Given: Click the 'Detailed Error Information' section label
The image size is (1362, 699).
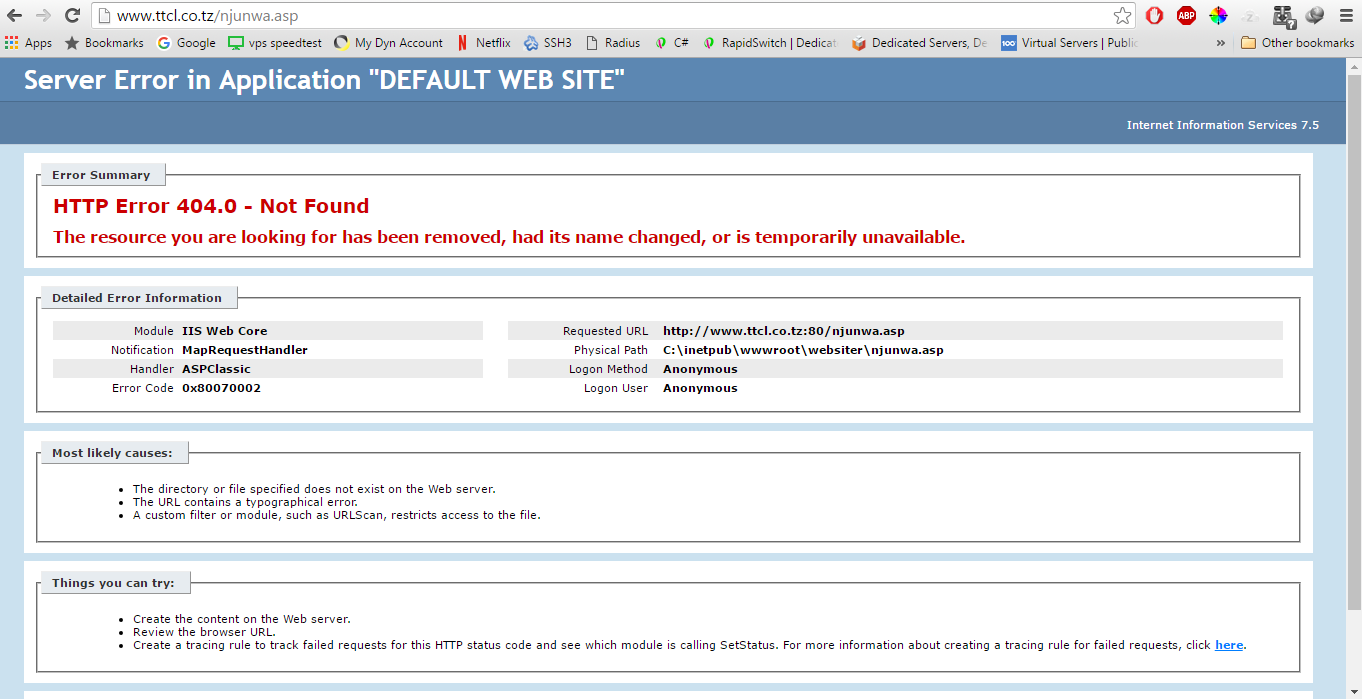Looking at the screenshot, I should pos(137,298).
